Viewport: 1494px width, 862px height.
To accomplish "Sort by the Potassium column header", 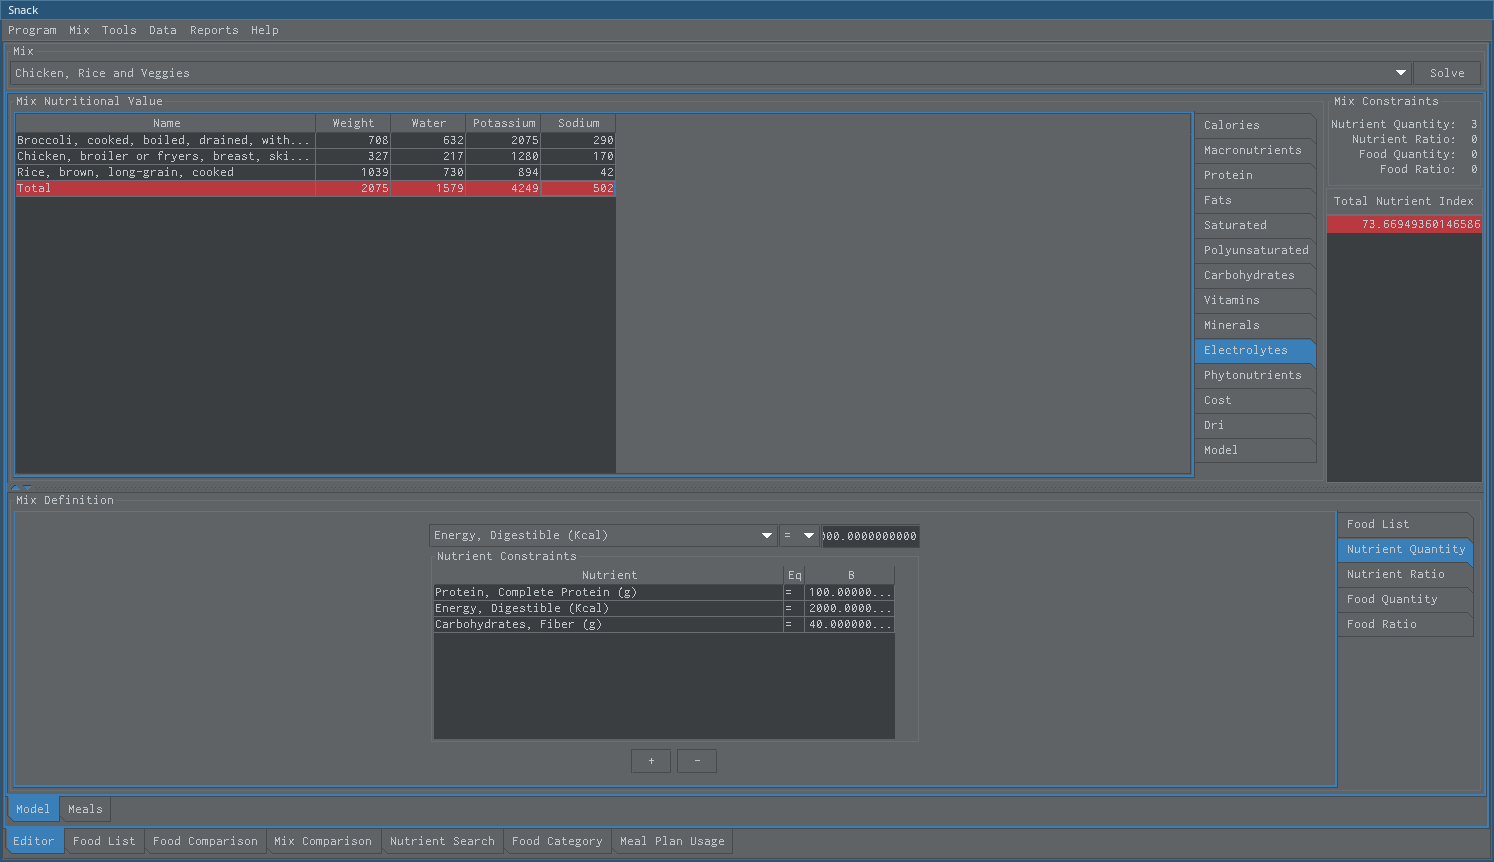I will [504, 123].
